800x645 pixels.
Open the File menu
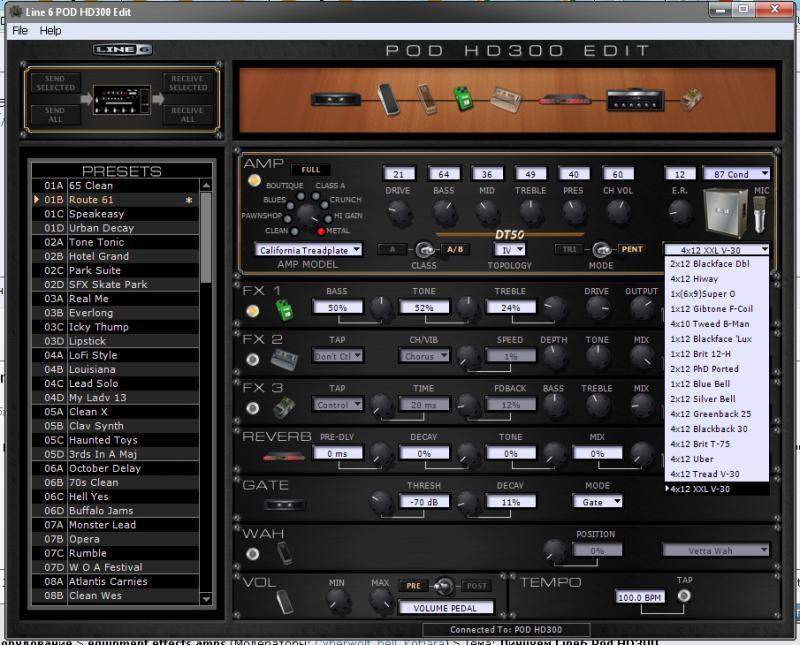pyautogui.click(x=20, y=31)
